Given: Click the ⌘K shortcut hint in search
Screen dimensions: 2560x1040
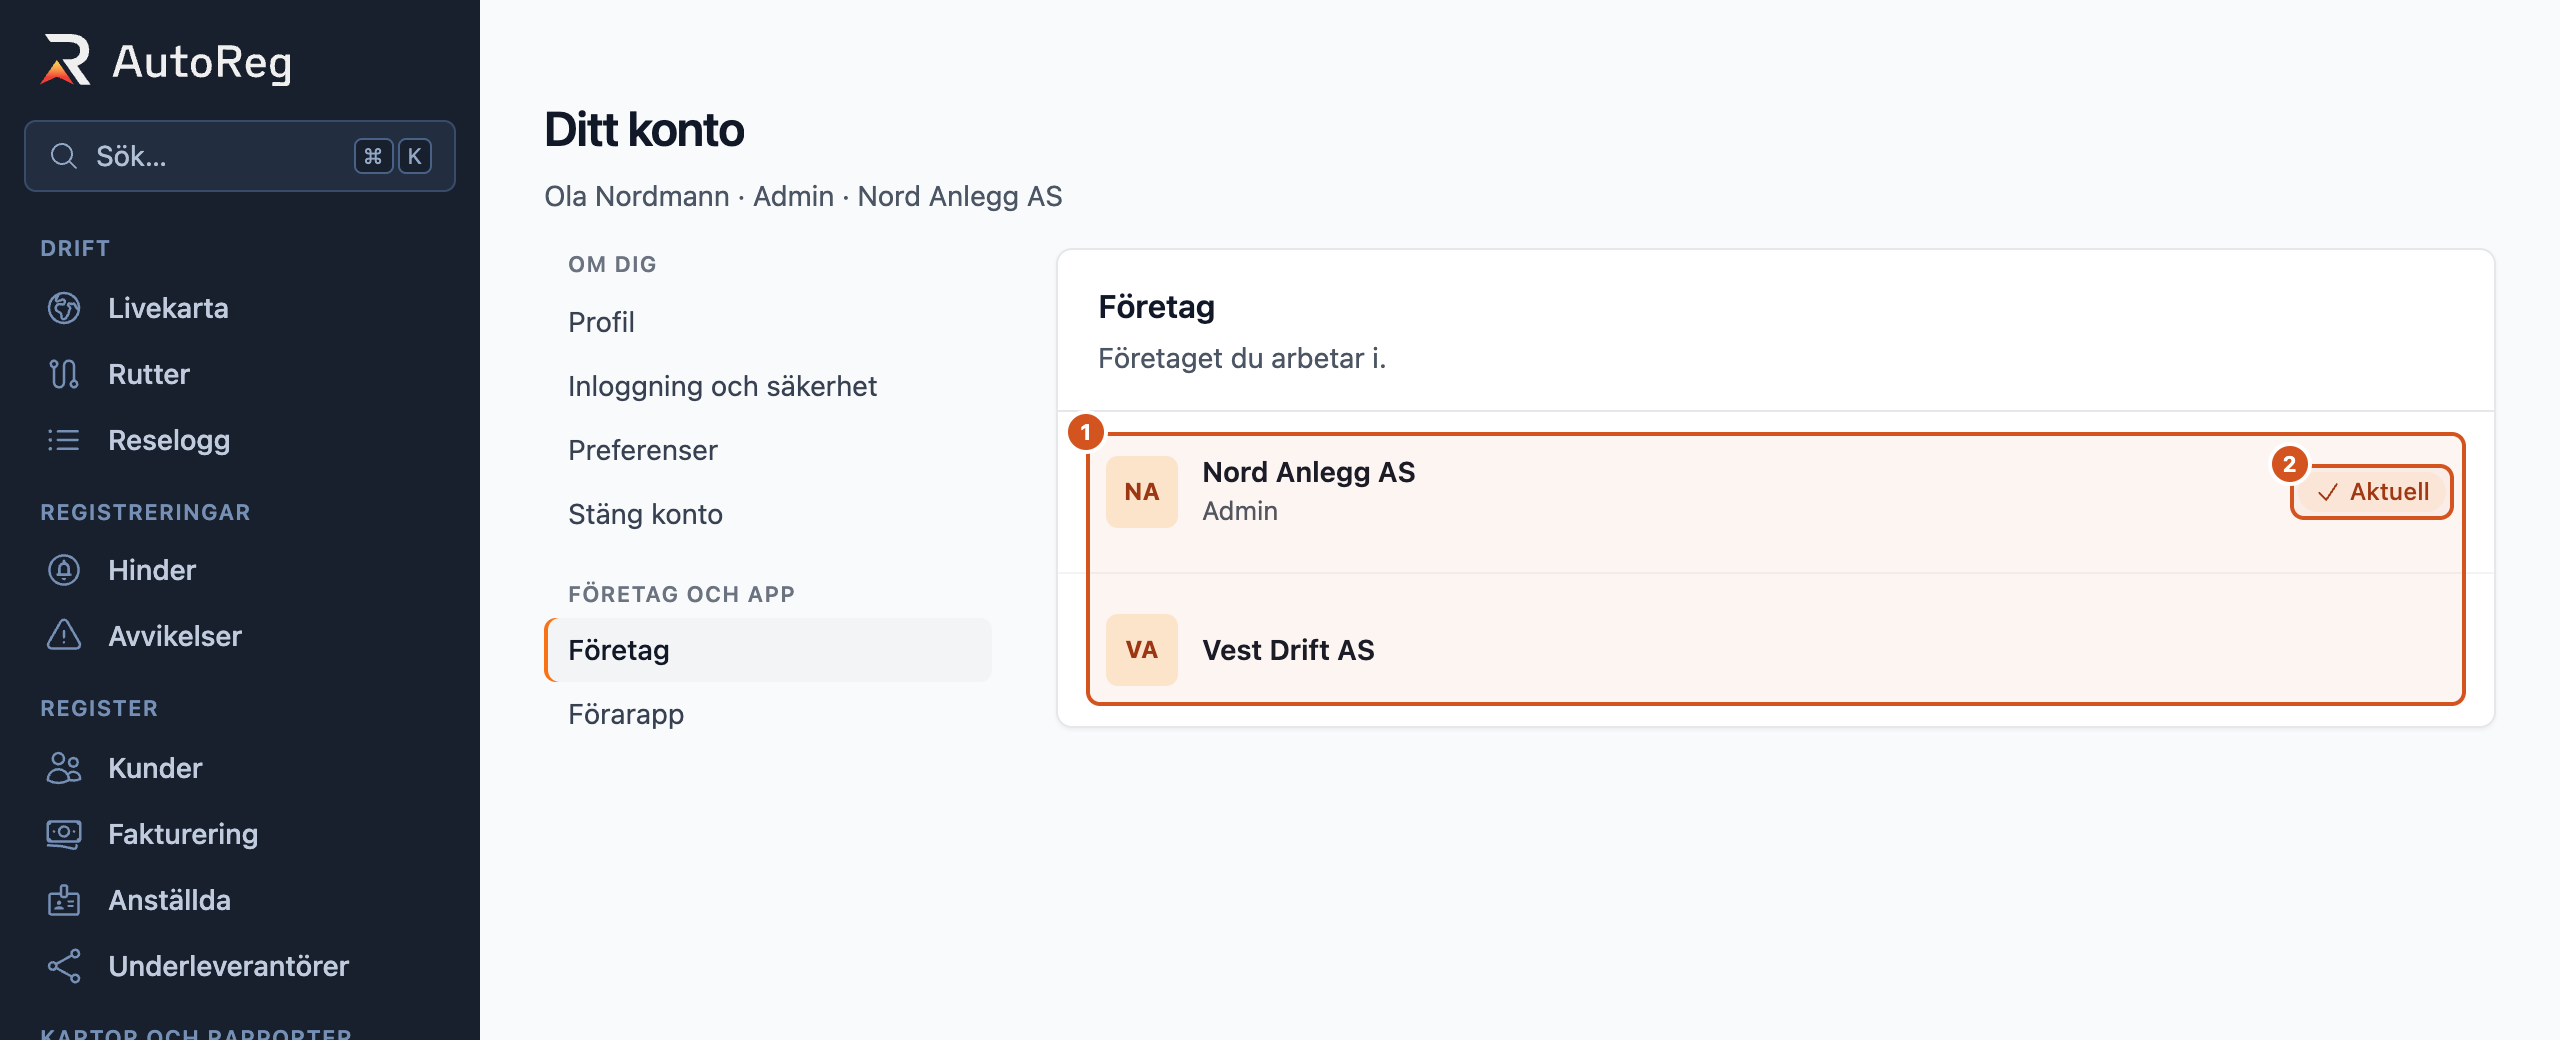Looking at the screenshot, I should pos(393,156).
